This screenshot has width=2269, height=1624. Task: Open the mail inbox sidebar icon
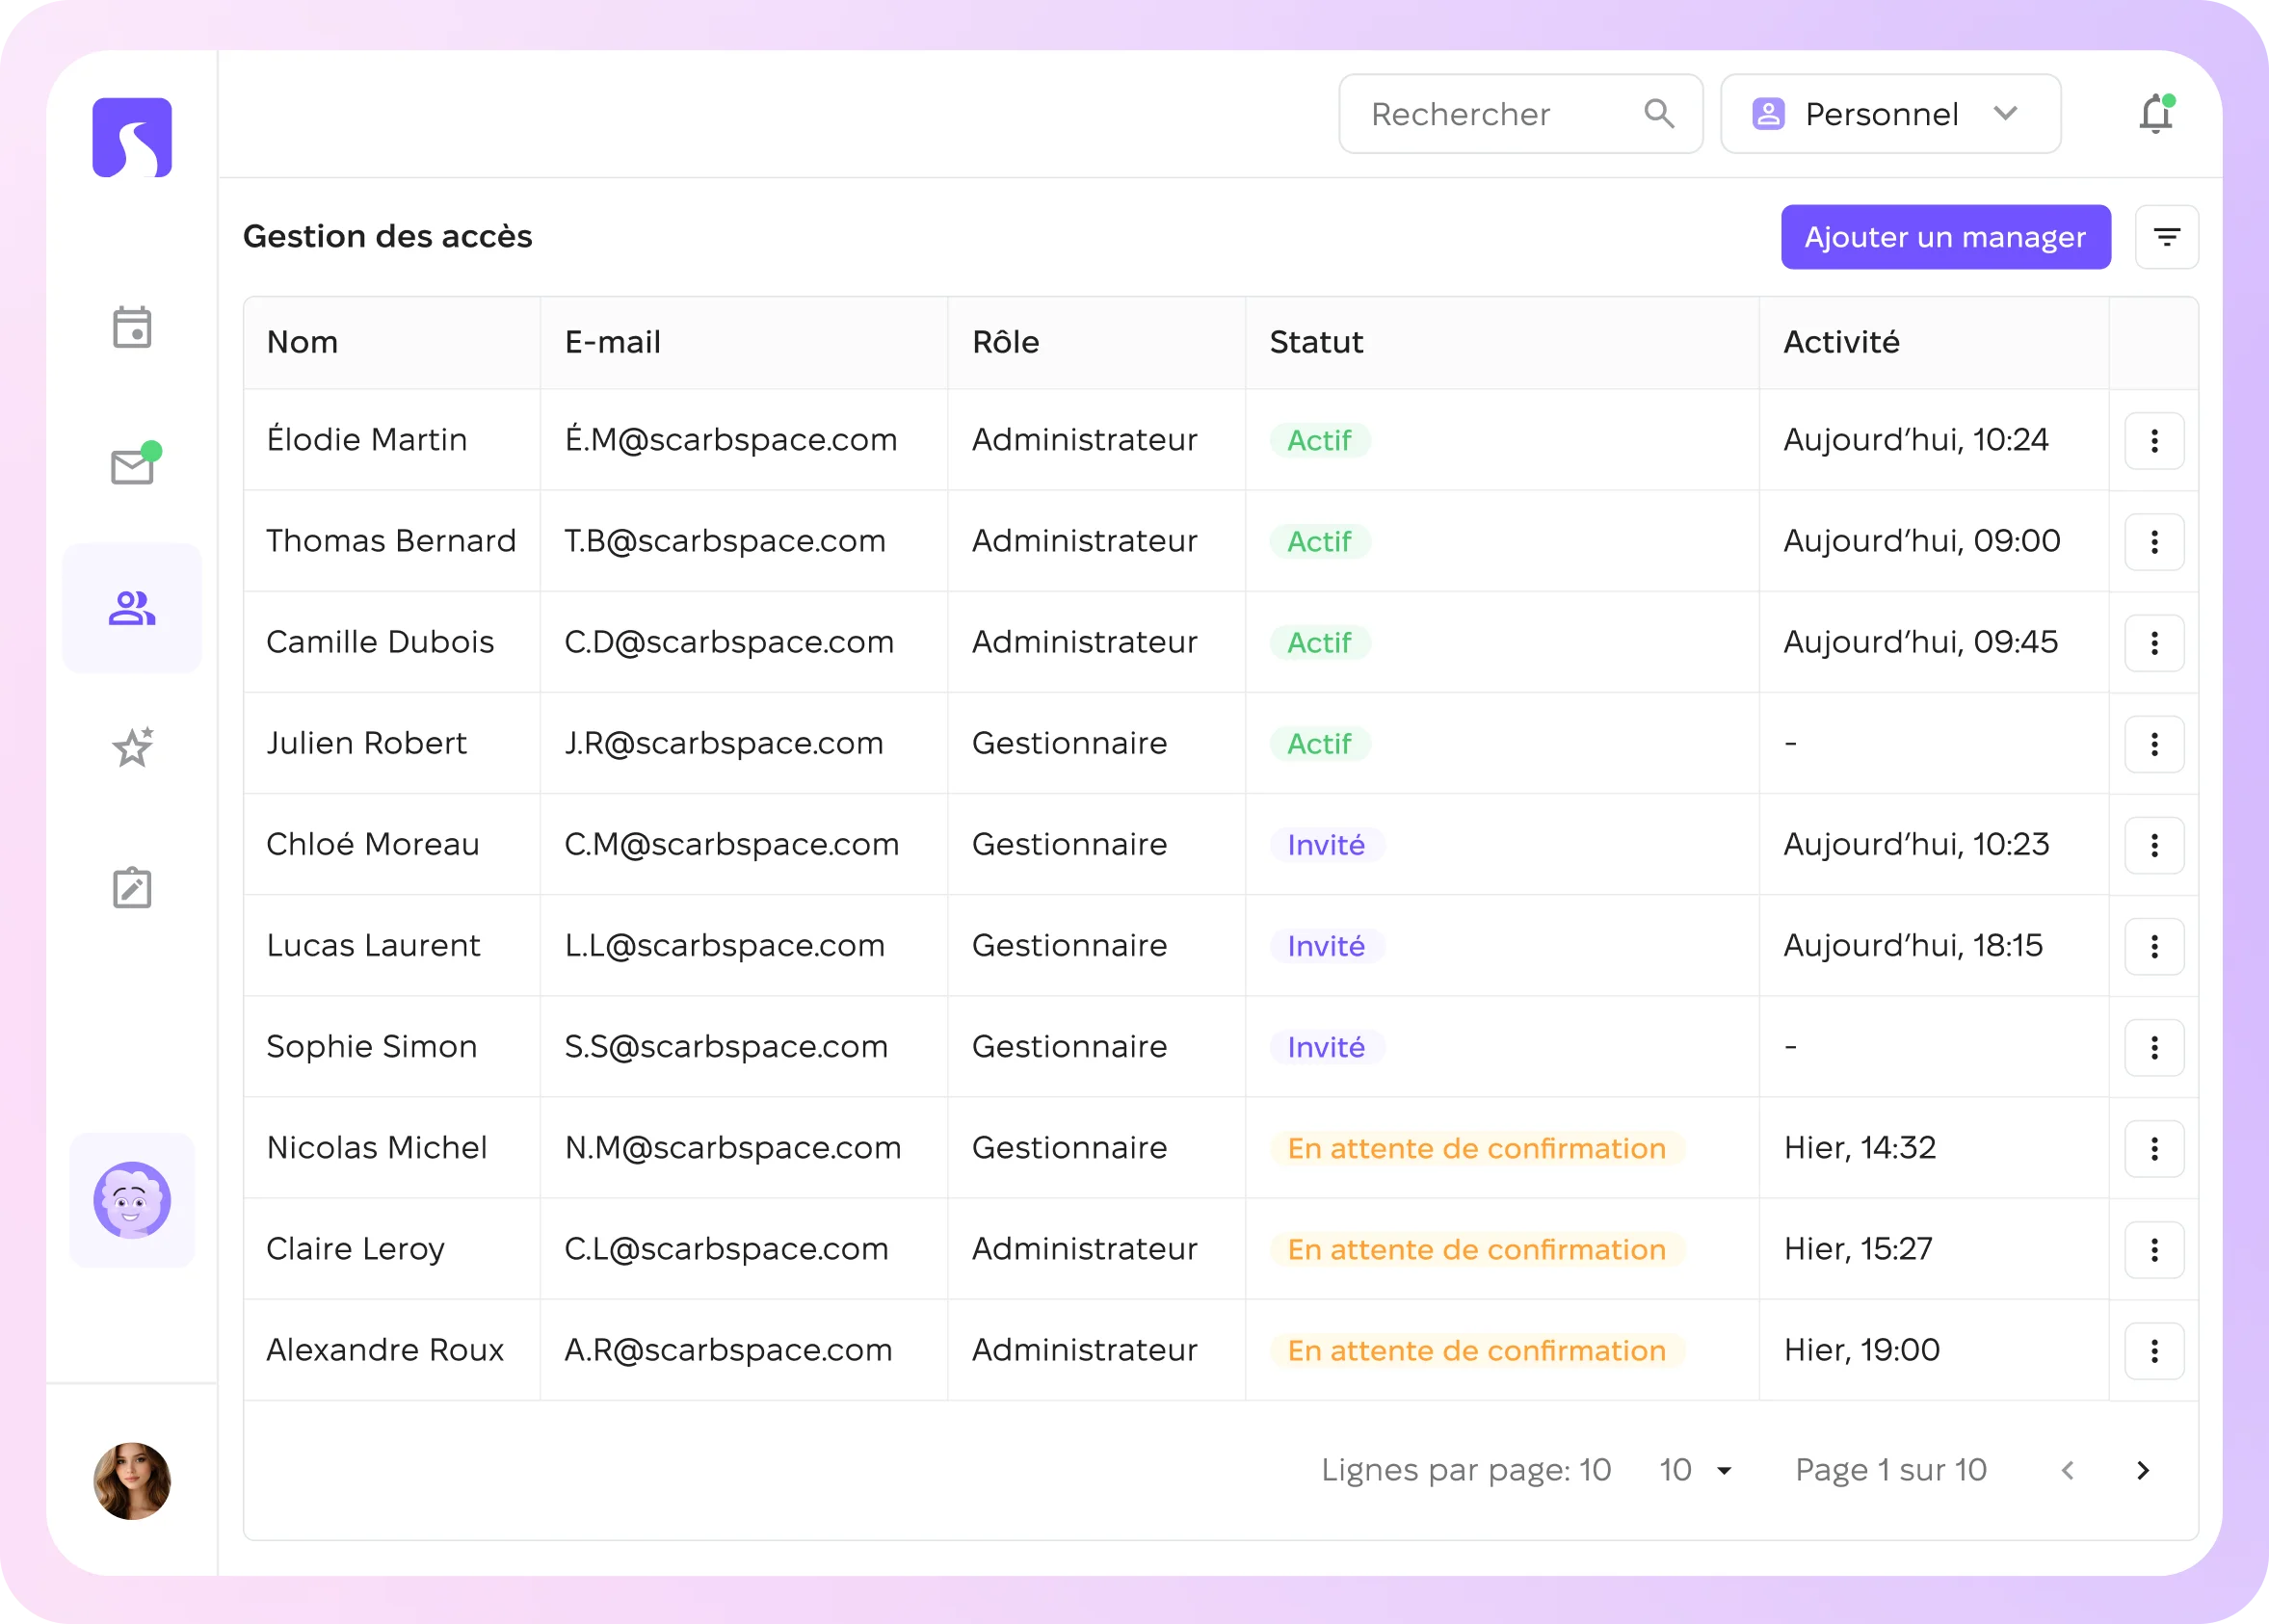coord(135,464)
